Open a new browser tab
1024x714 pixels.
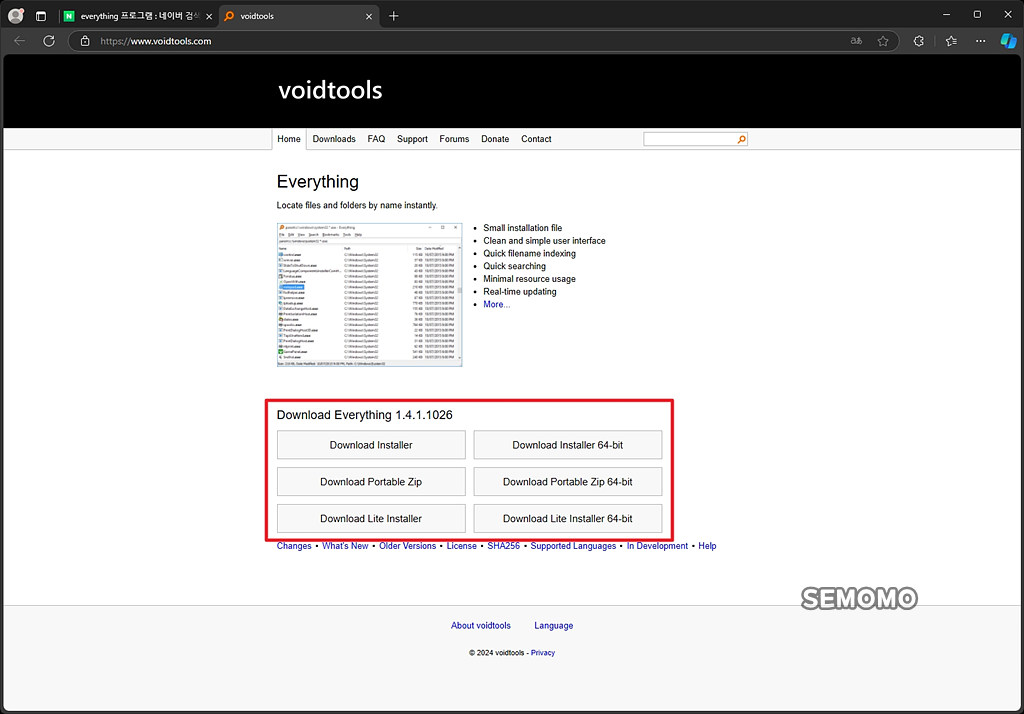point(394,16)
